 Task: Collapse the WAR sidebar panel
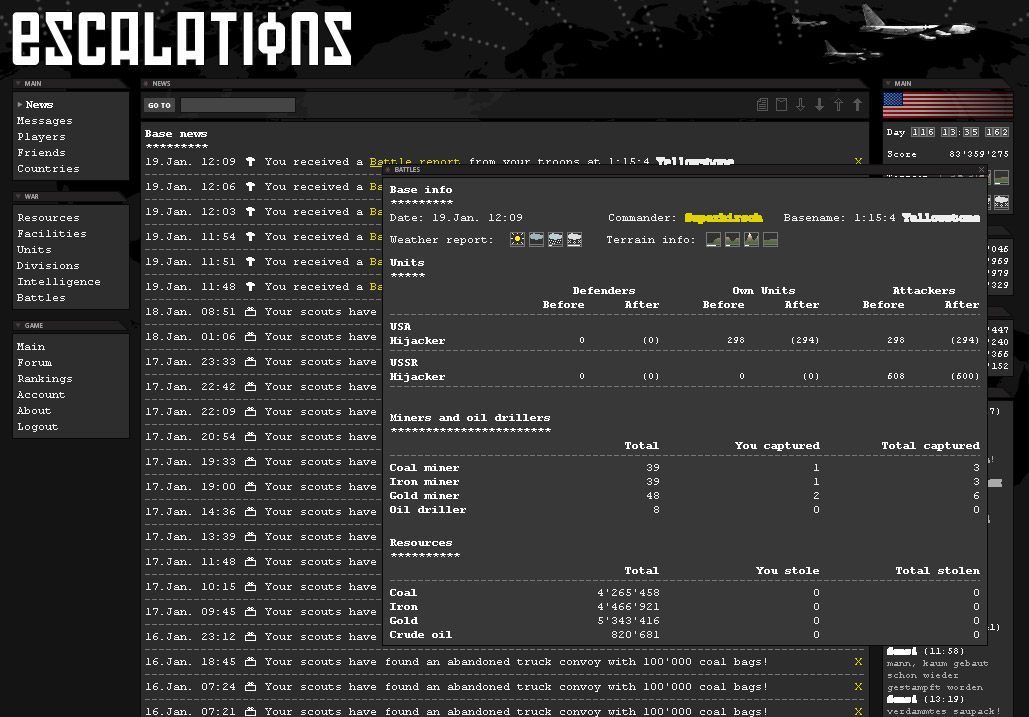18,197
